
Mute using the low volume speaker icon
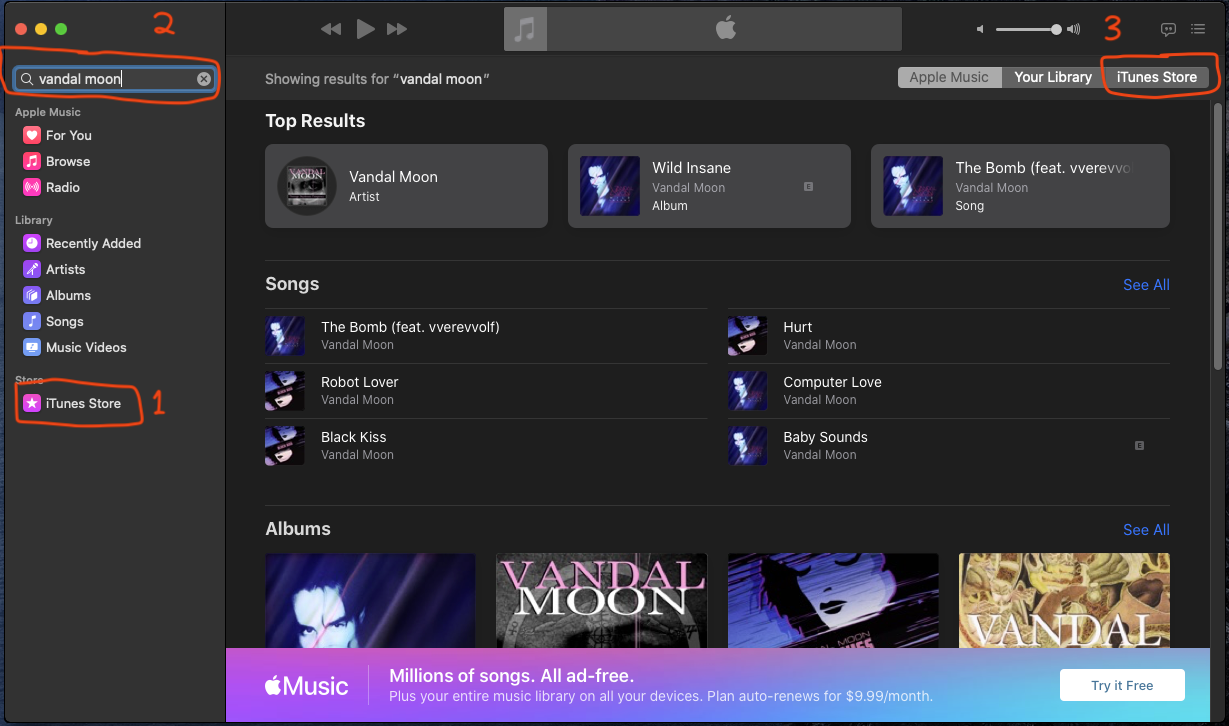(x=981, y=30)
